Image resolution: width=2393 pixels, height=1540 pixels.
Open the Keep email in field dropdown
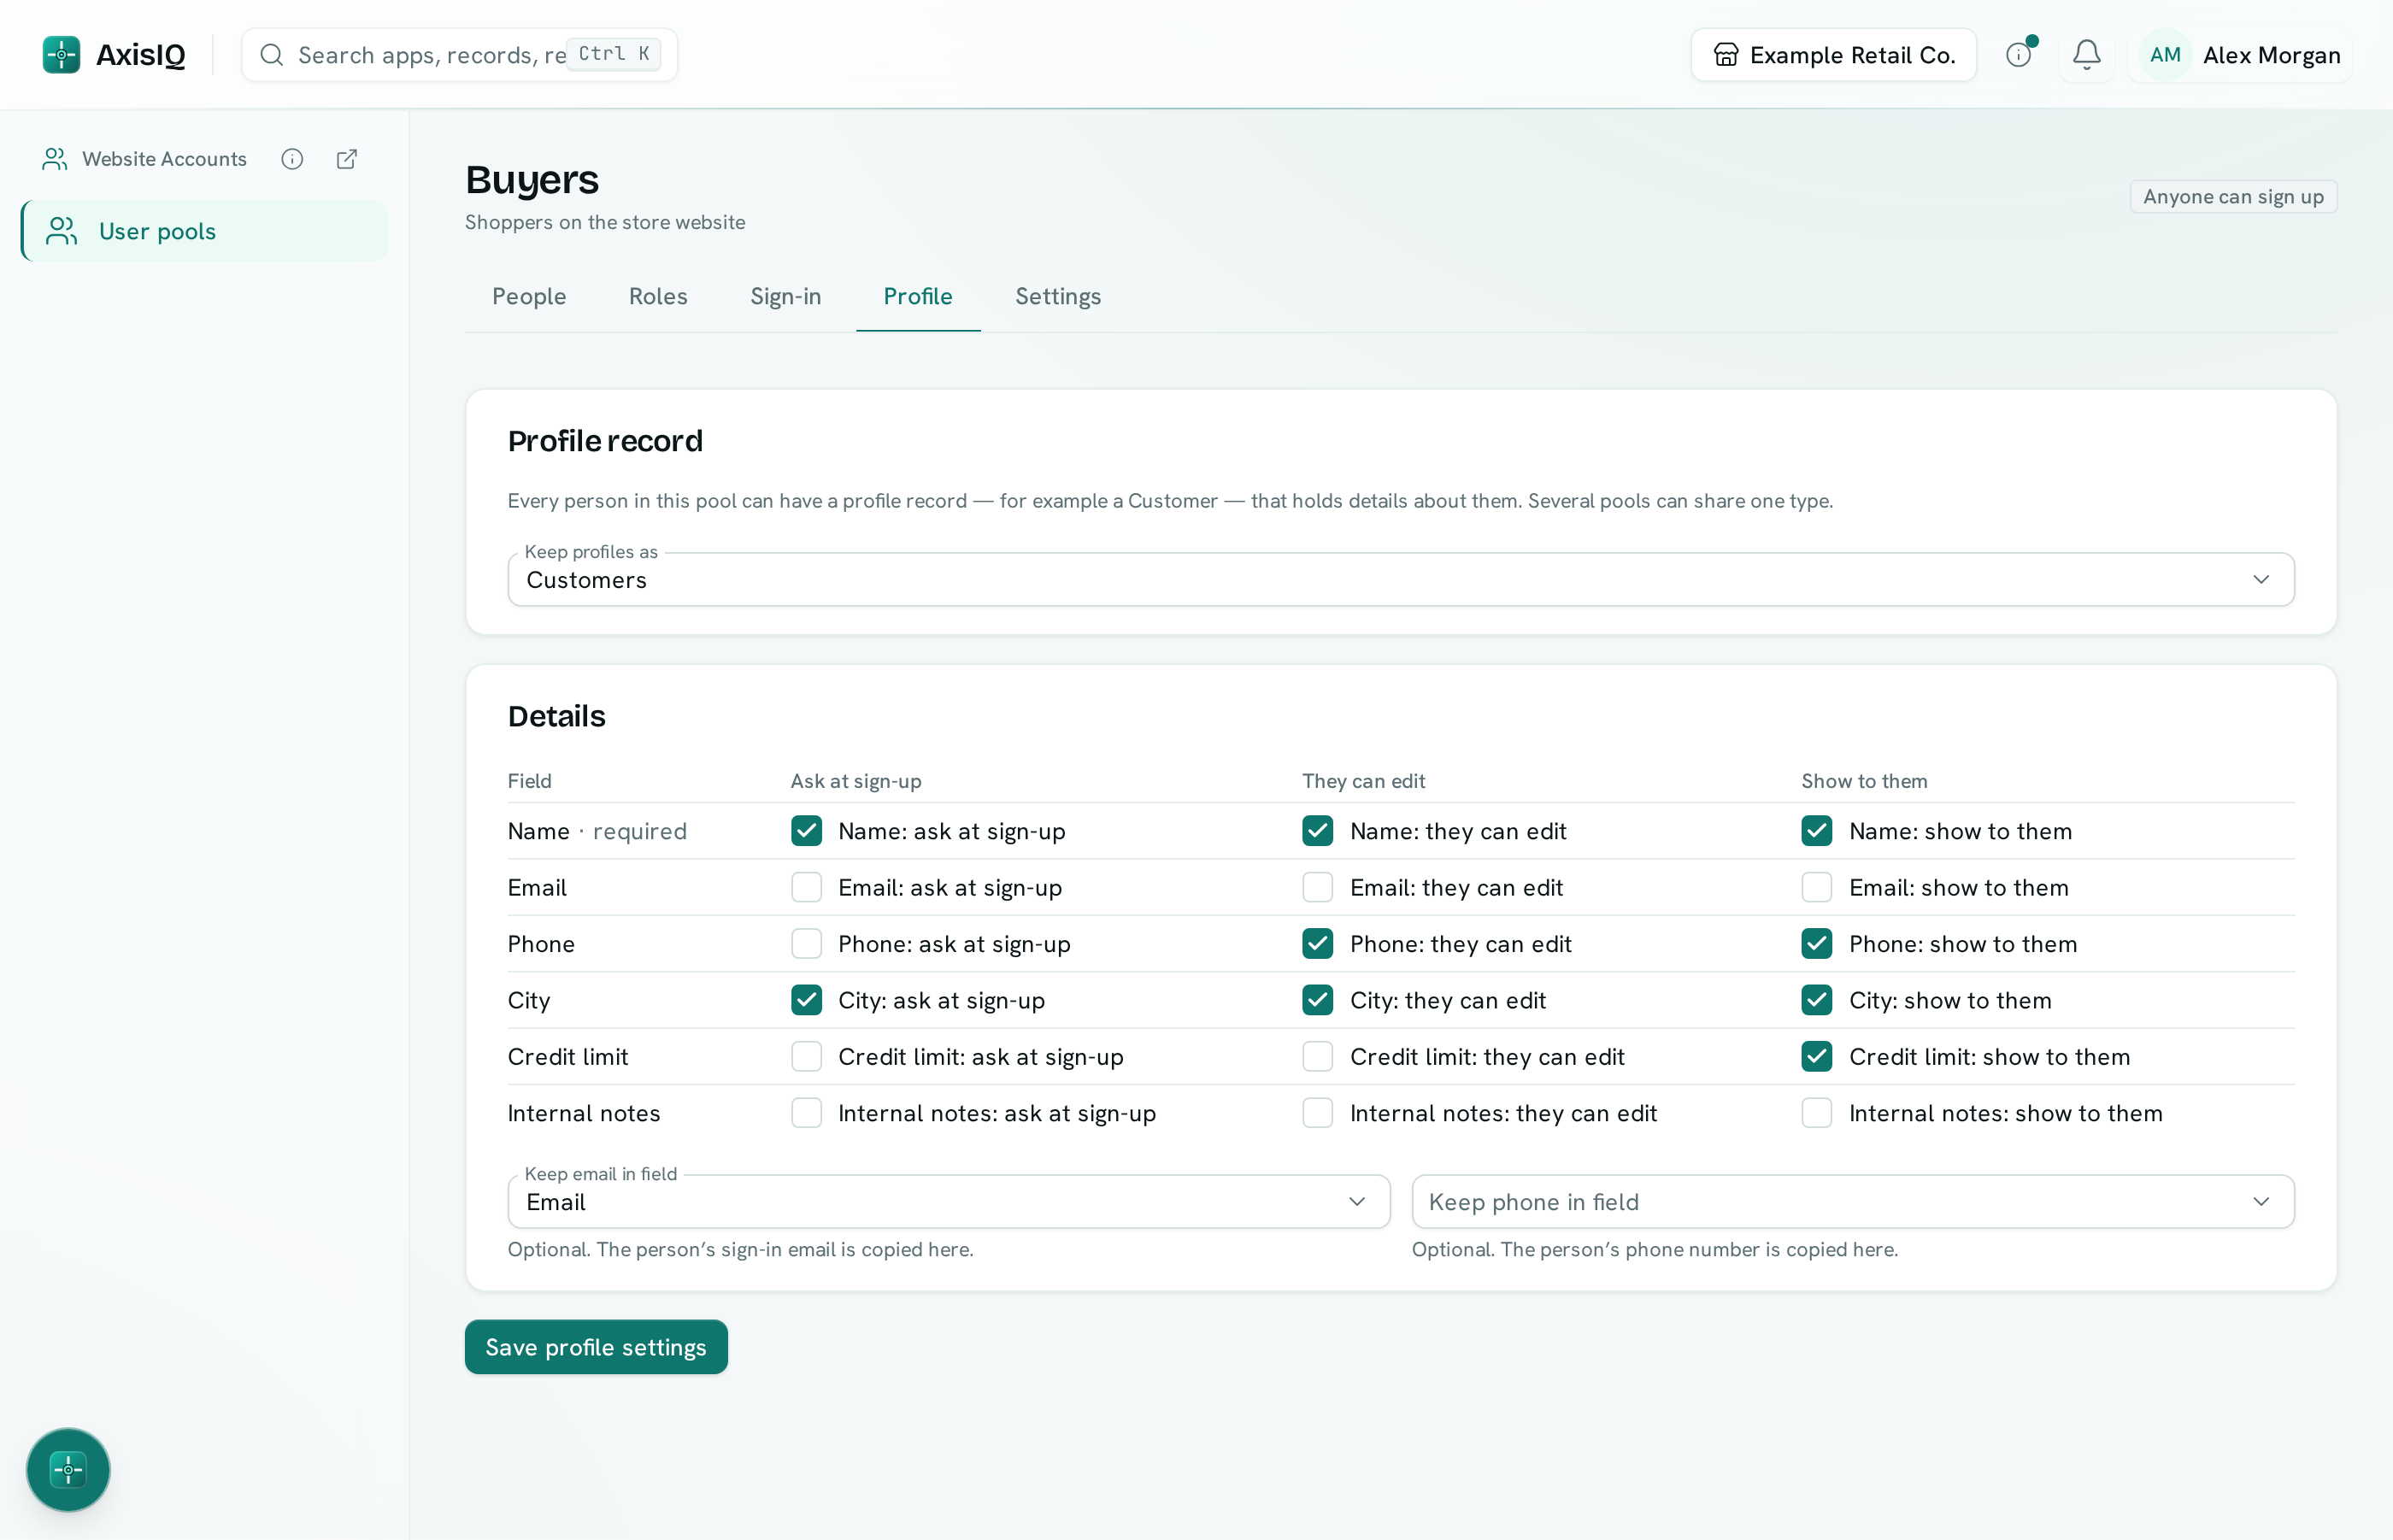click(x=948, y=1202)
